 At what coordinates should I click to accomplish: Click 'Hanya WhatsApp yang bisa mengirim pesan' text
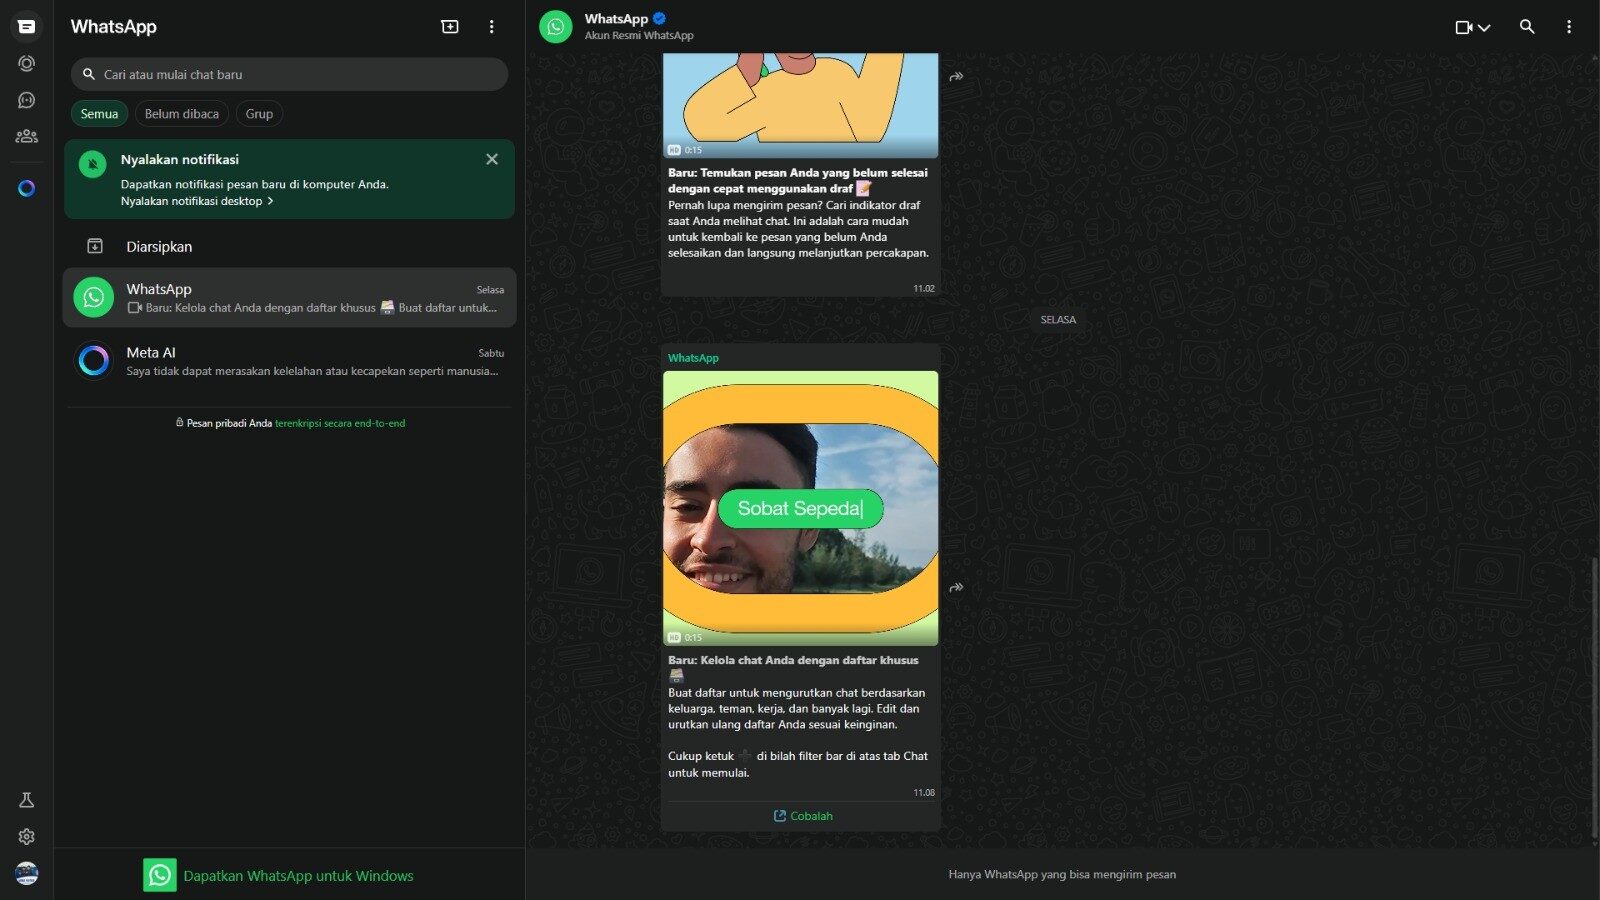pos(1062,874)
